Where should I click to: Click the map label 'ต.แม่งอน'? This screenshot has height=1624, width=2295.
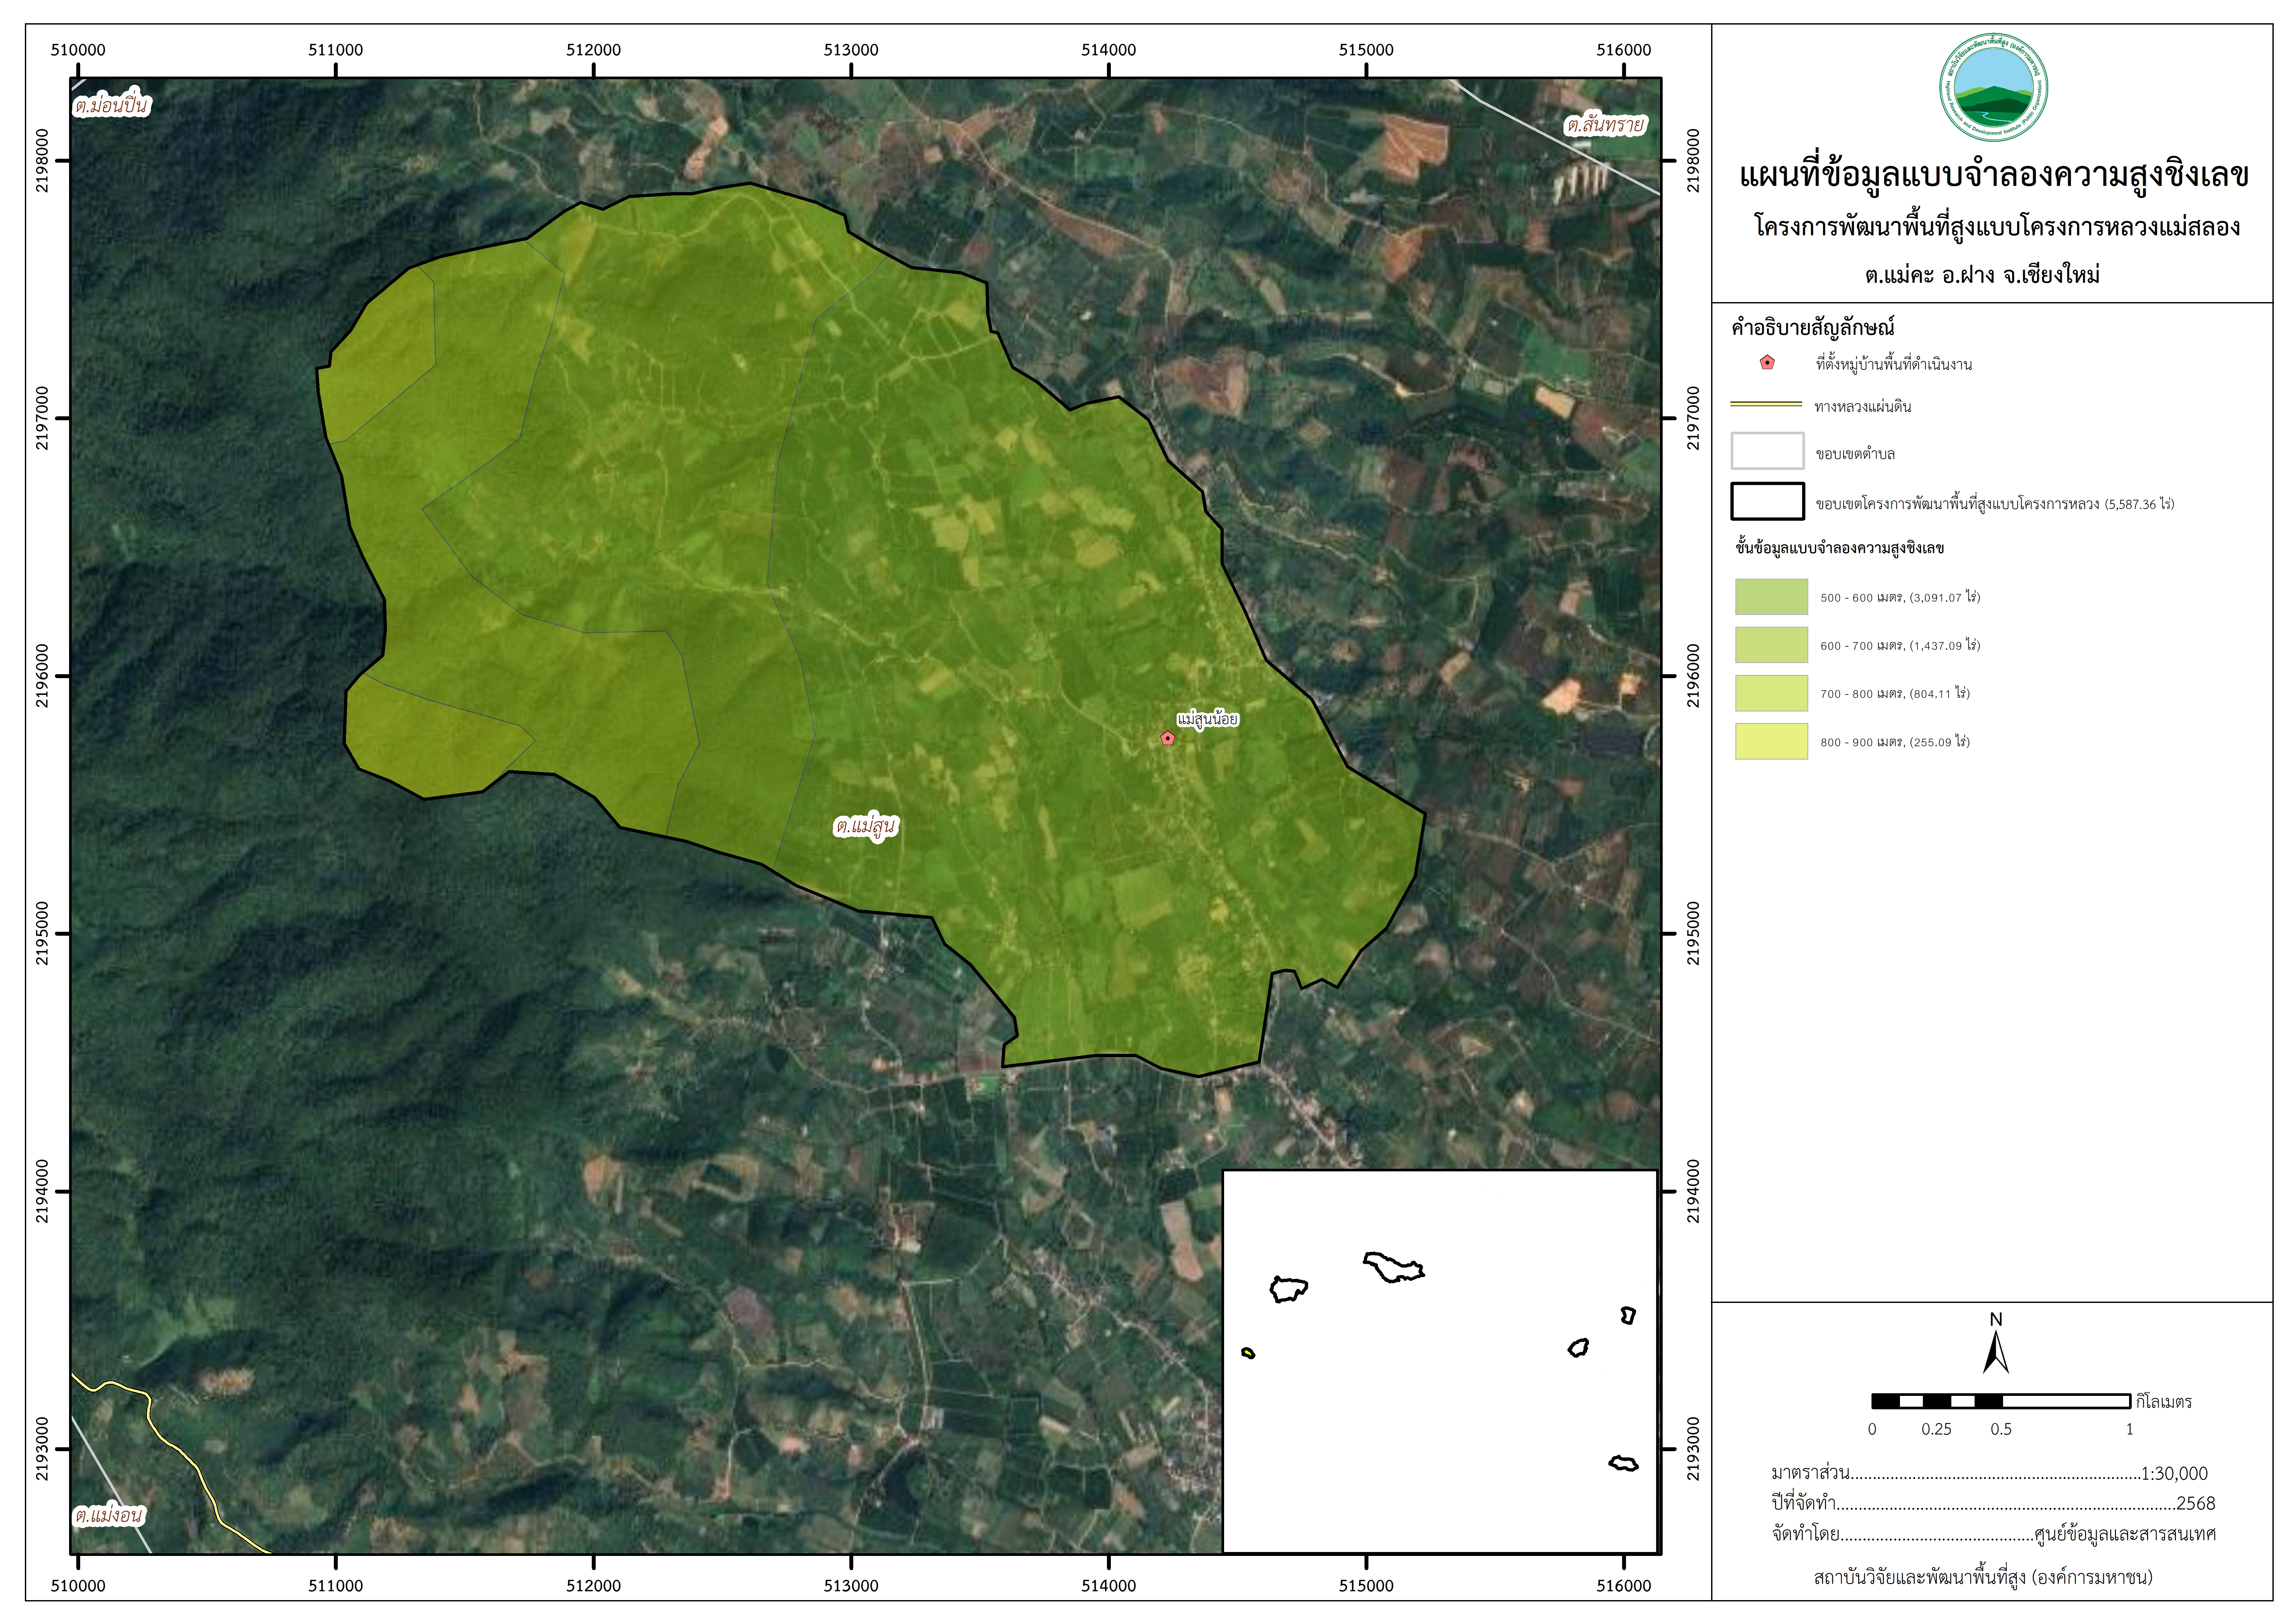109,1515
